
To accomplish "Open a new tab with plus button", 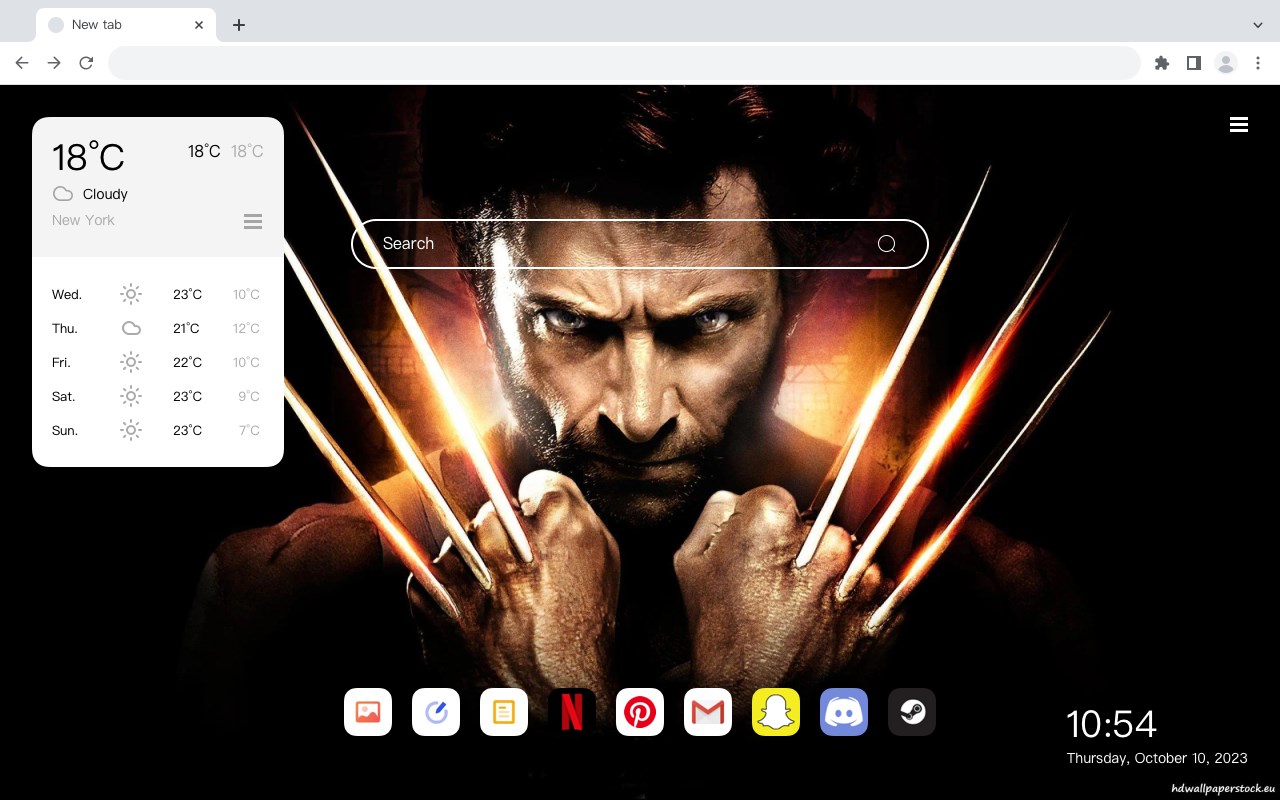I will coord(238,25).
